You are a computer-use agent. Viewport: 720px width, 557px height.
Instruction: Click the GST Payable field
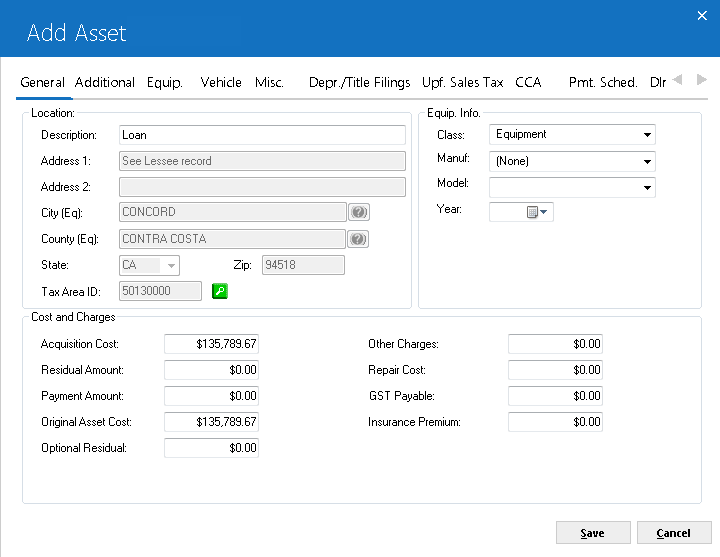[555, 396]
